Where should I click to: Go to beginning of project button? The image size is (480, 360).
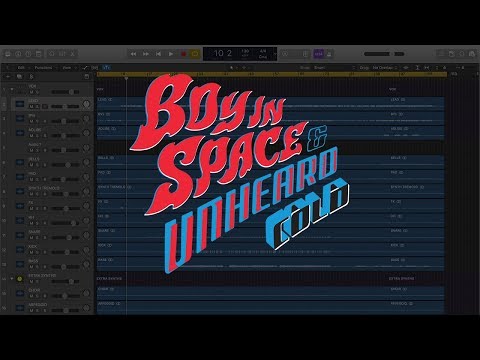point(158,54)
